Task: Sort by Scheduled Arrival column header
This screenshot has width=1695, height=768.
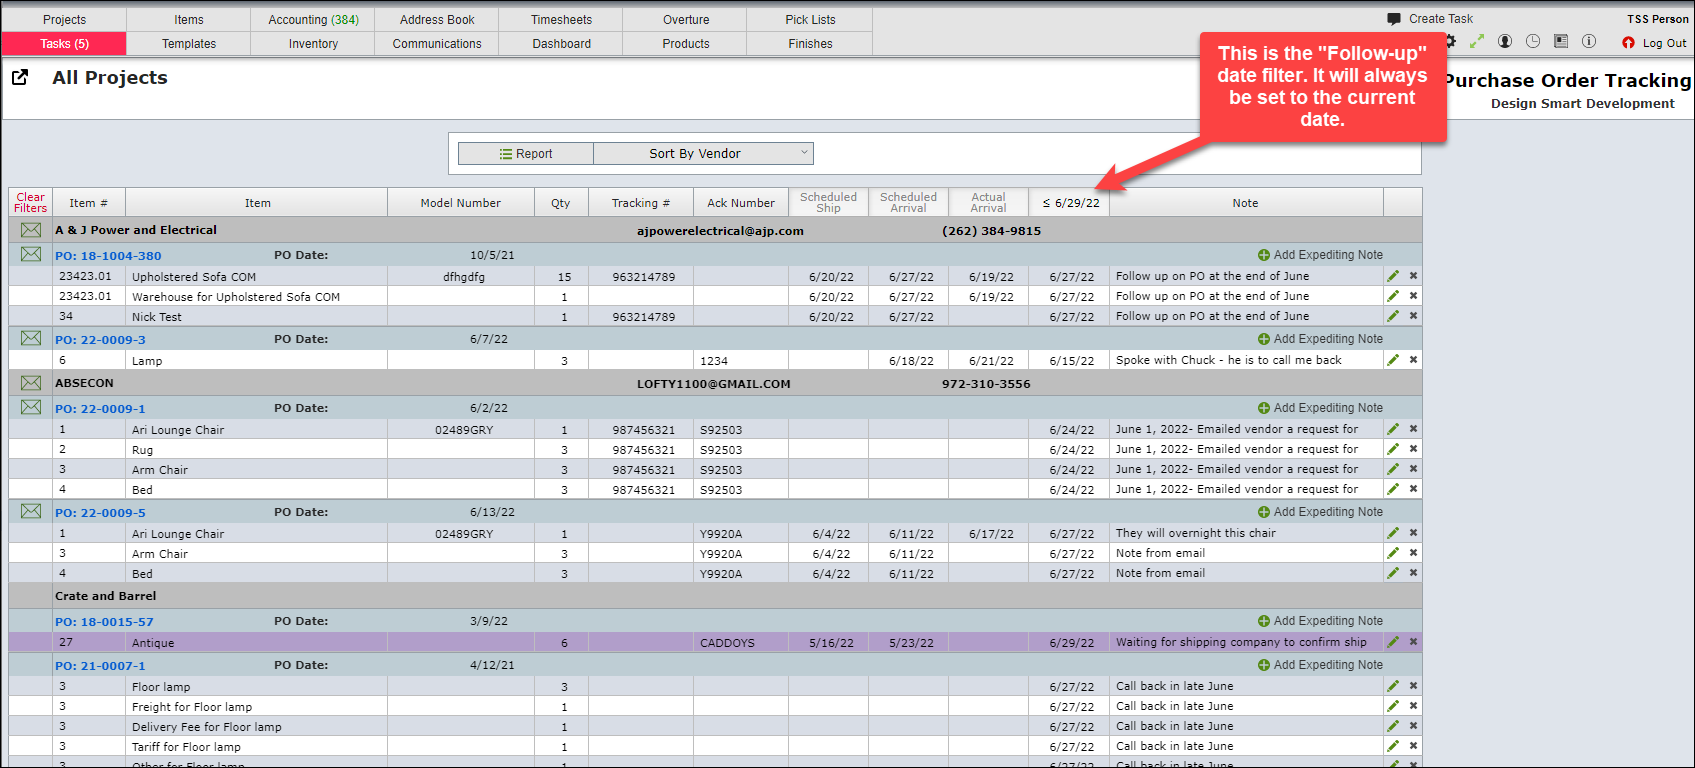Action: (x=908, y=202)
